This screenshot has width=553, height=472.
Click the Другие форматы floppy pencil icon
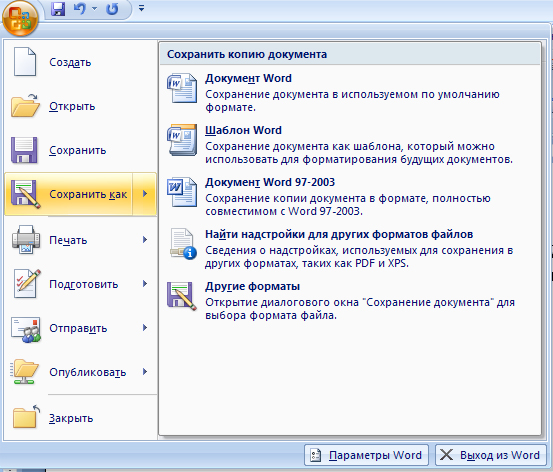[x=182, y=296]
